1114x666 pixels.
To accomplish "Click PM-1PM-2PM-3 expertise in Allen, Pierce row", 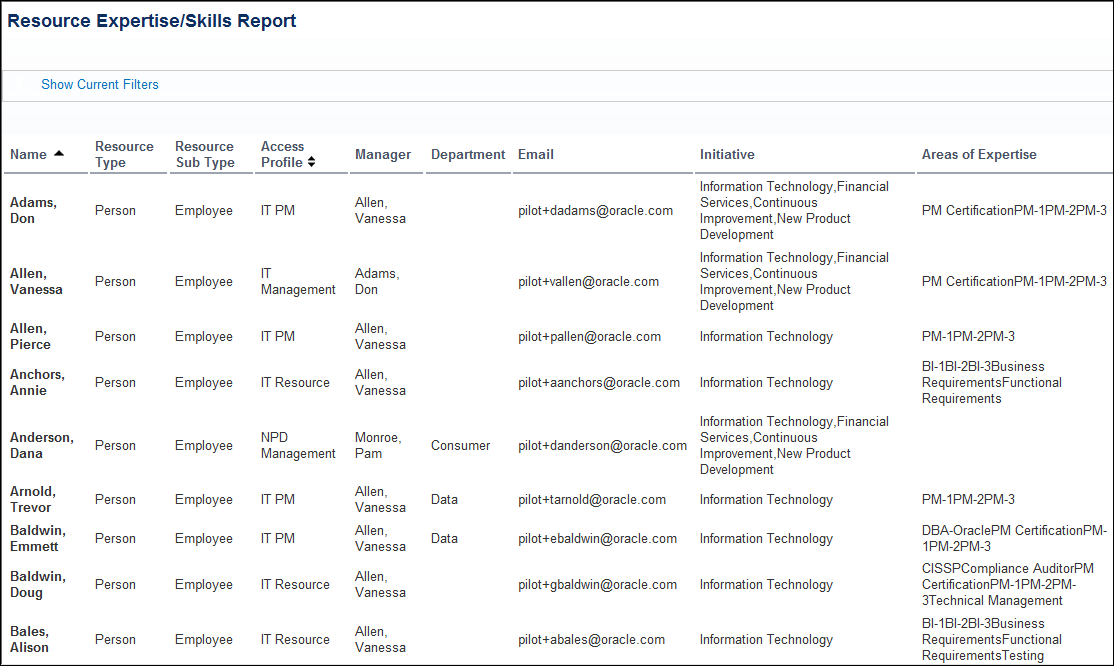I will (x=968, y=336).
